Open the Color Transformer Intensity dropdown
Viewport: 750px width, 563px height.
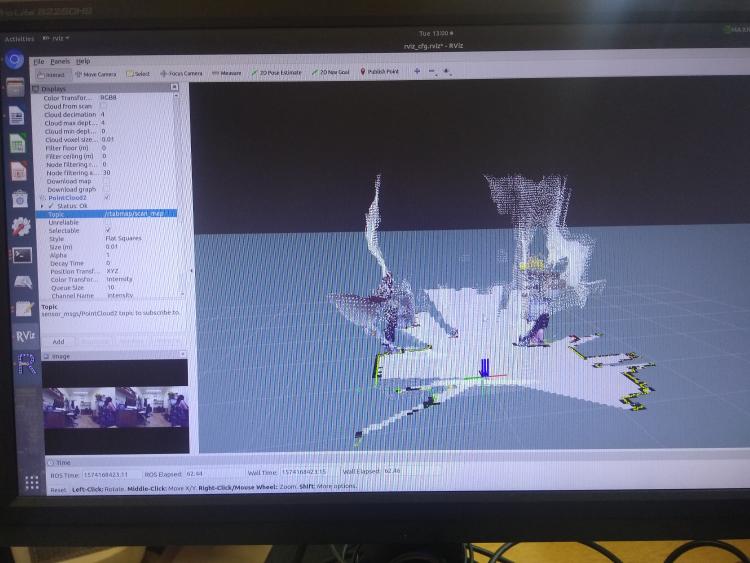point(138,279)
